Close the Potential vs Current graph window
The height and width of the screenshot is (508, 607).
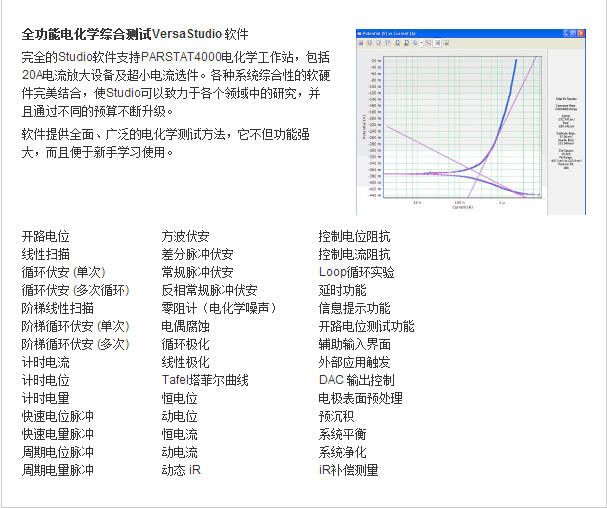tap(581, 33)
